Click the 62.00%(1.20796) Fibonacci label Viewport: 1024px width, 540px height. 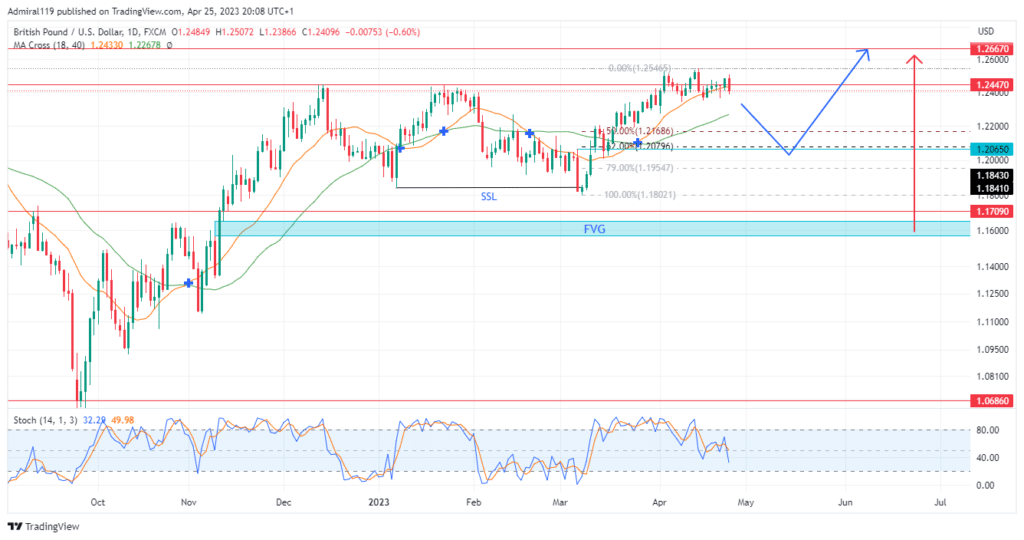click(639, 146)
